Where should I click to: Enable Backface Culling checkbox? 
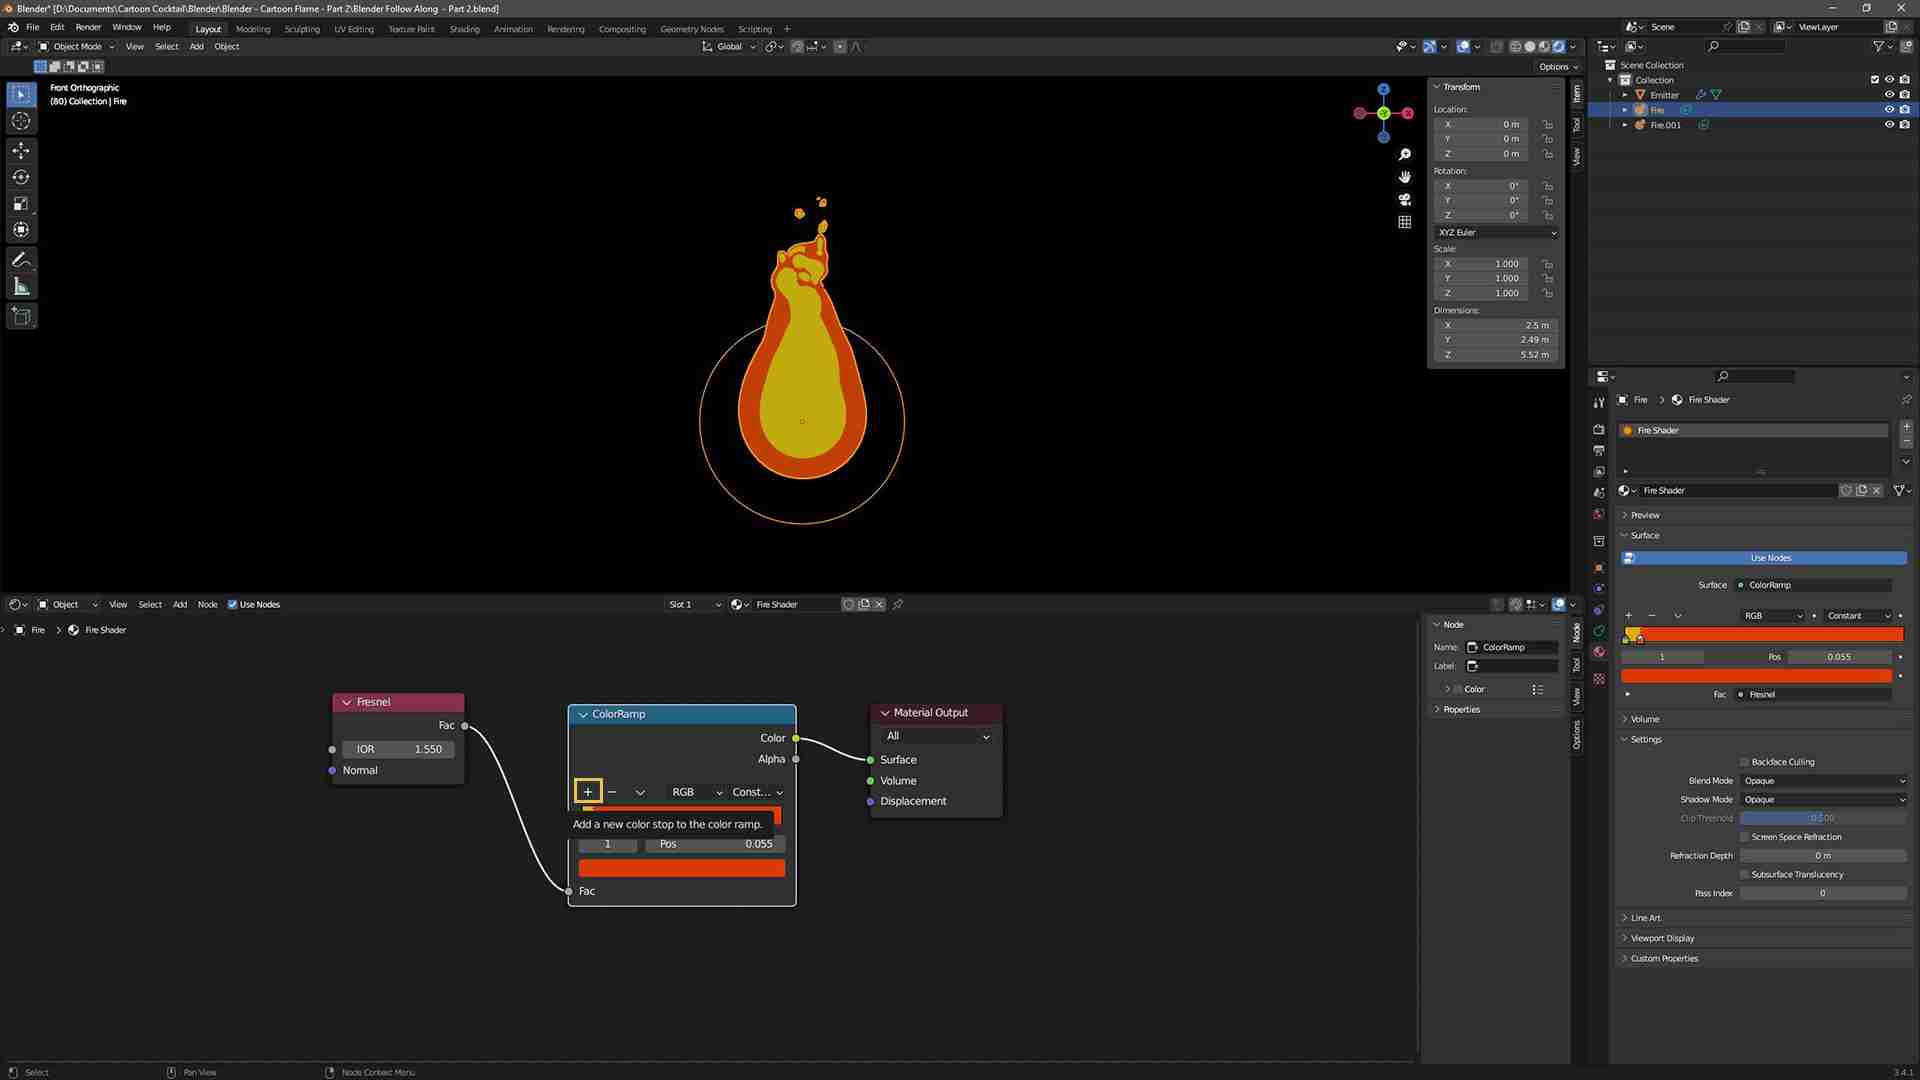(x=1745, y=762)
